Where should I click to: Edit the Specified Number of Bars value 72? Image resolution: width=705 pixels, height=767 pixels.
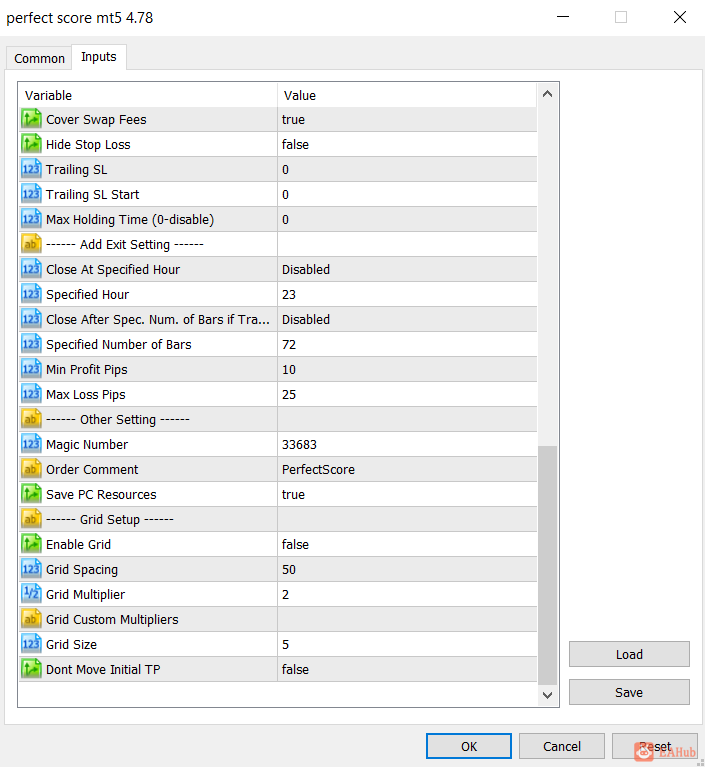407,344
